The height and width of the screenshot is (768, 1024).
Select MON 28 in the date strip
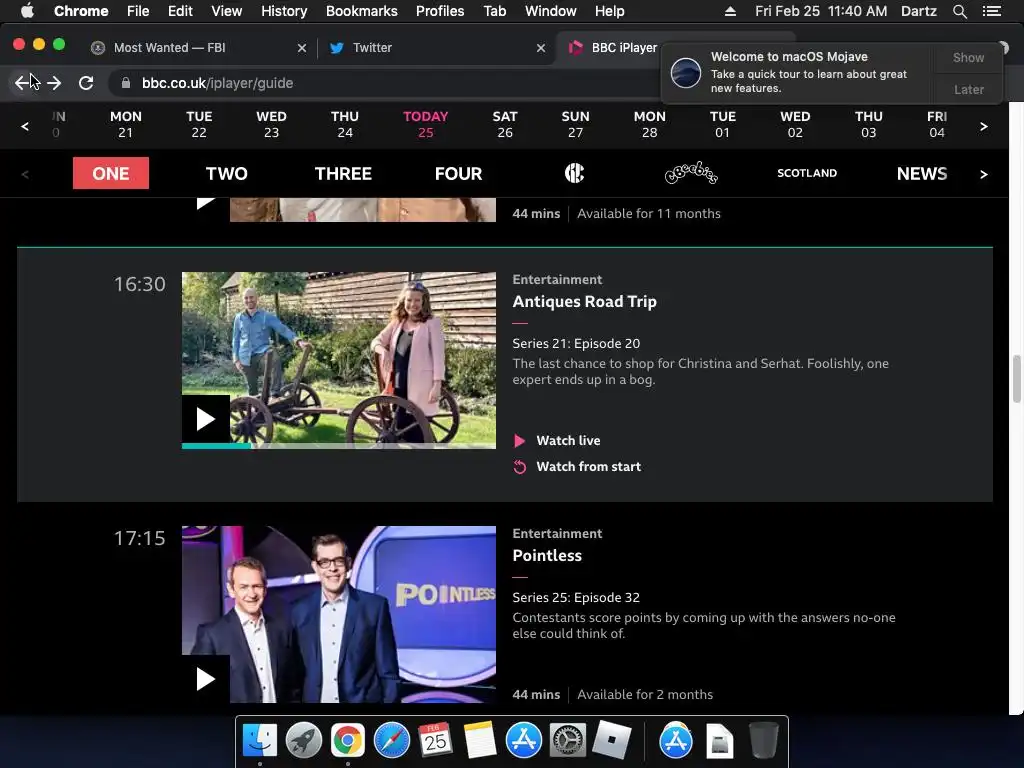(x=650, y=124)
